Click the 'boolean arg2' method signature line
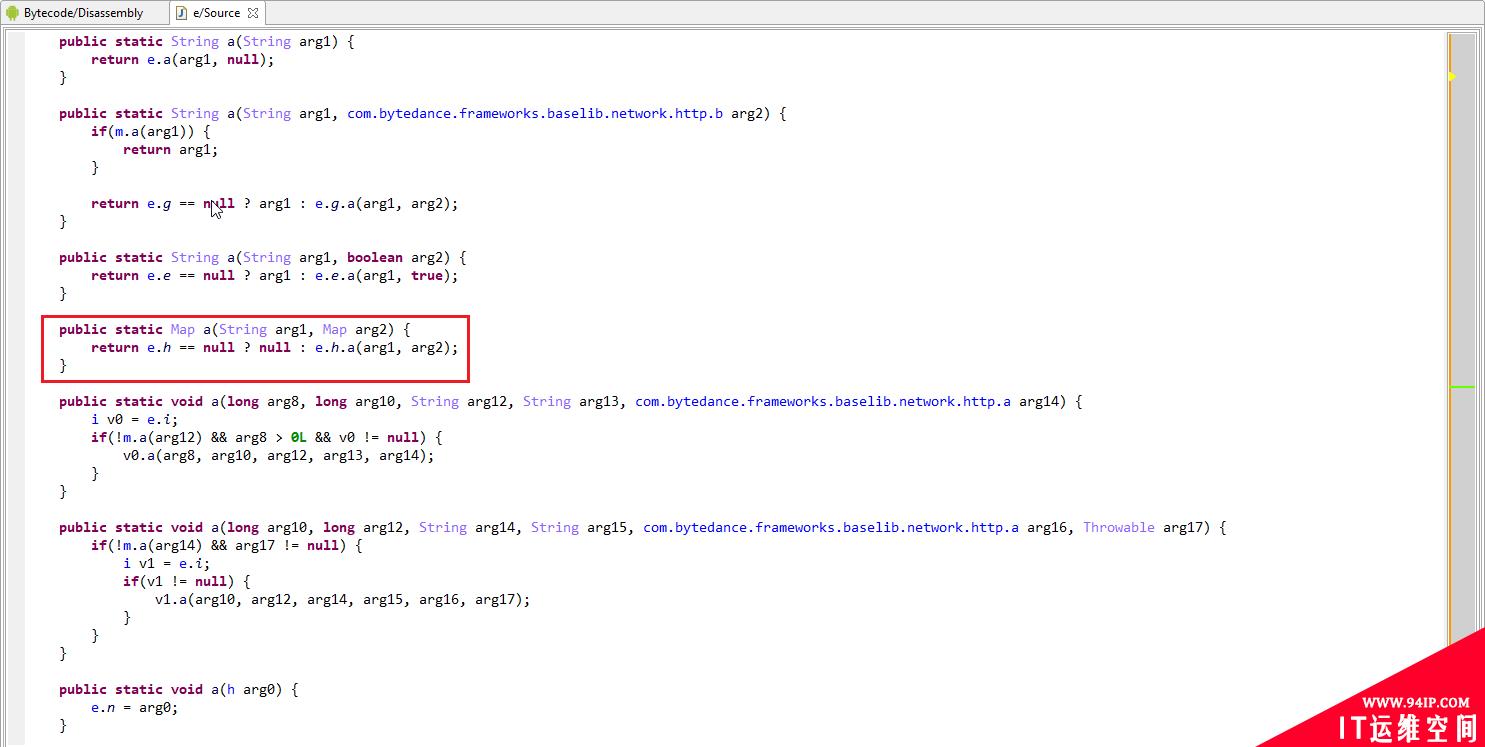 tap(262, 257)
